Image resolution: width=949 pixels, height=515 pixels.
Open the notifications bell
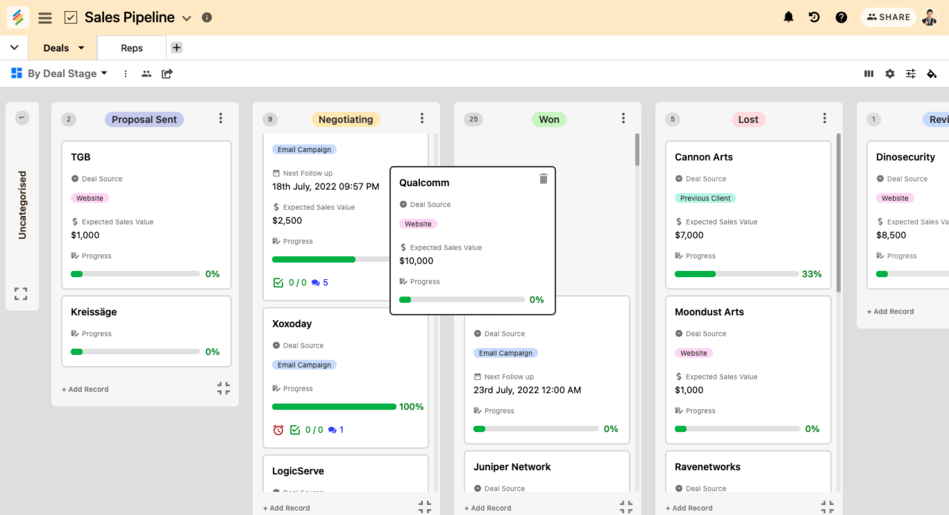[788, 17]
